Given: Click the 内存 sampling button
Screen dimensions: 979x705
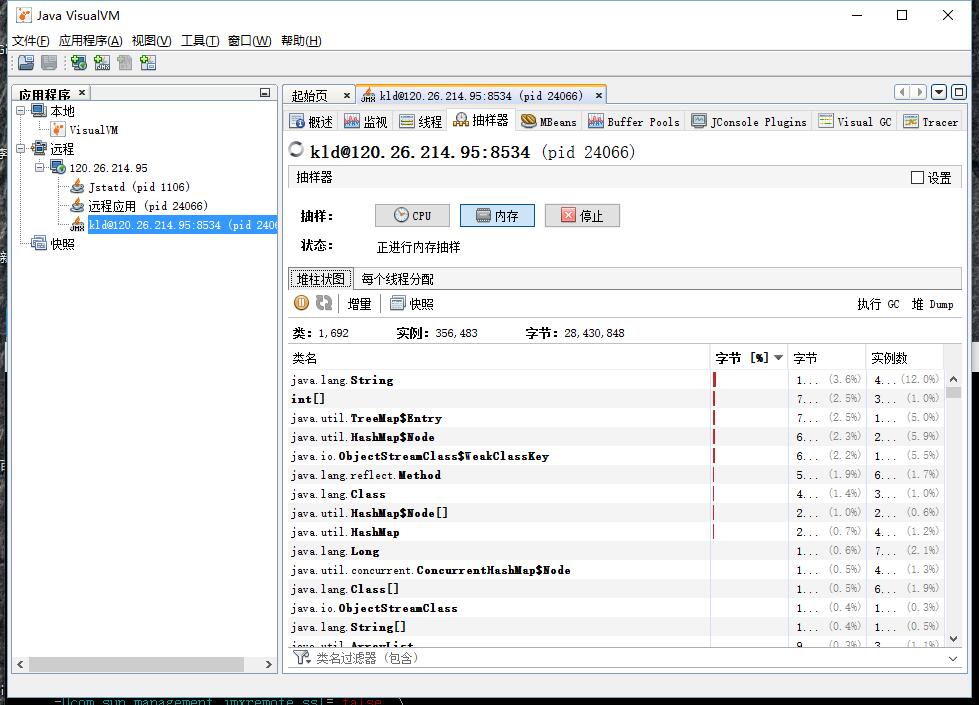Looking at the screenshot, I should (497, 215).
